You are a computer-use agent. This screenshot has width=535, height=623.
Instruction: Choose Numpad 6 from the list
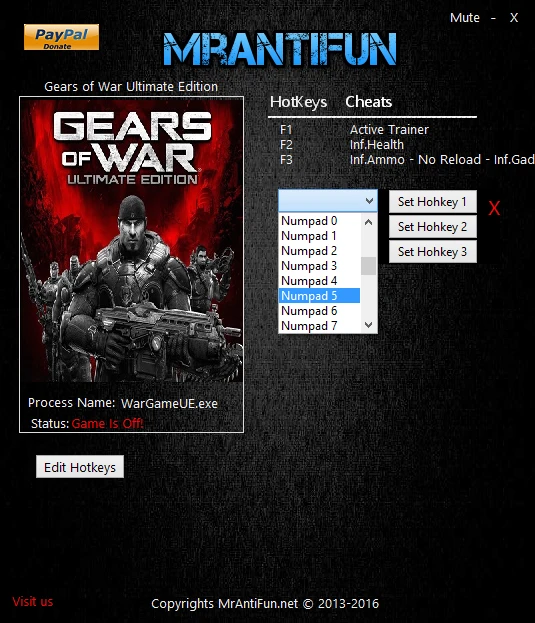point(319,311)
